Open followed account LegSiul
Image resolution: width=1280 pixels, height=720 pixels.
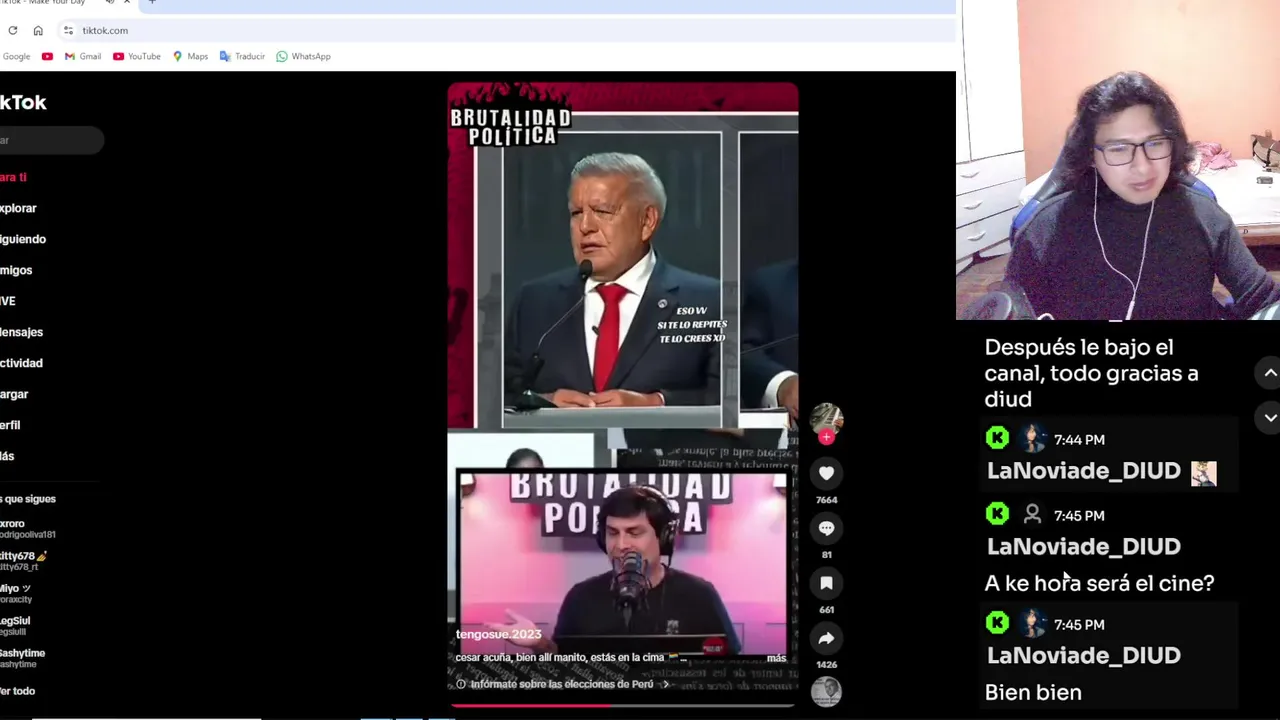point(15,626)
